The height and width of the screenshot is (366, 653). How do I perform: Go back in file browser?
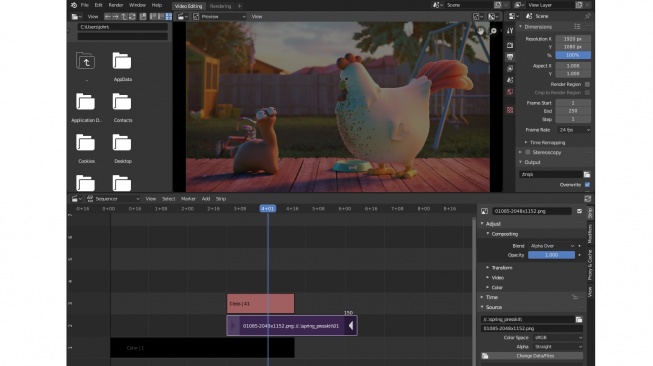pos(108,17)
